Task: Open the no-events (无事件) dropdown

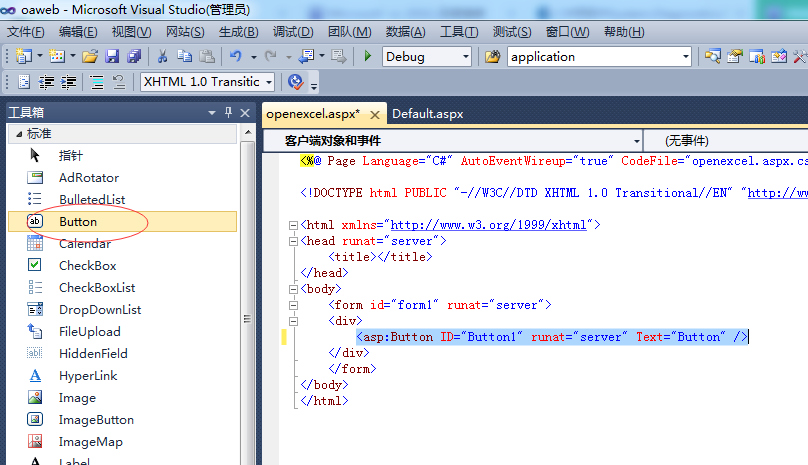Action: [x=726, y=141]
